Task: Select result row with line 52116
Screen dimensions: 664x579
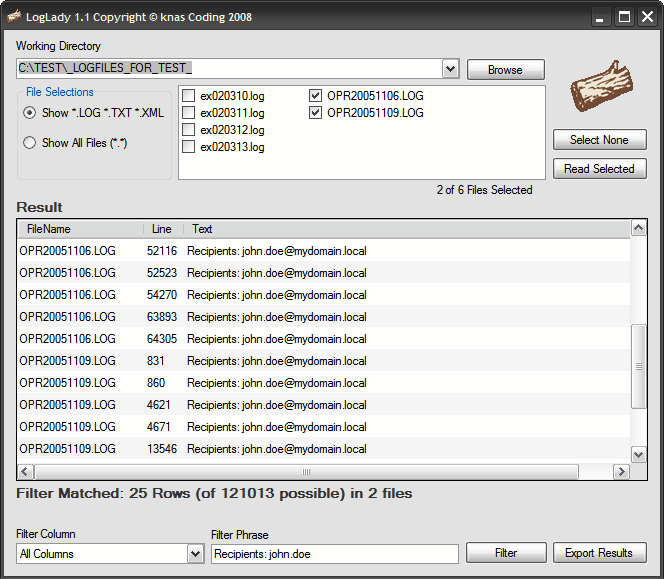Action: (324, 251)
